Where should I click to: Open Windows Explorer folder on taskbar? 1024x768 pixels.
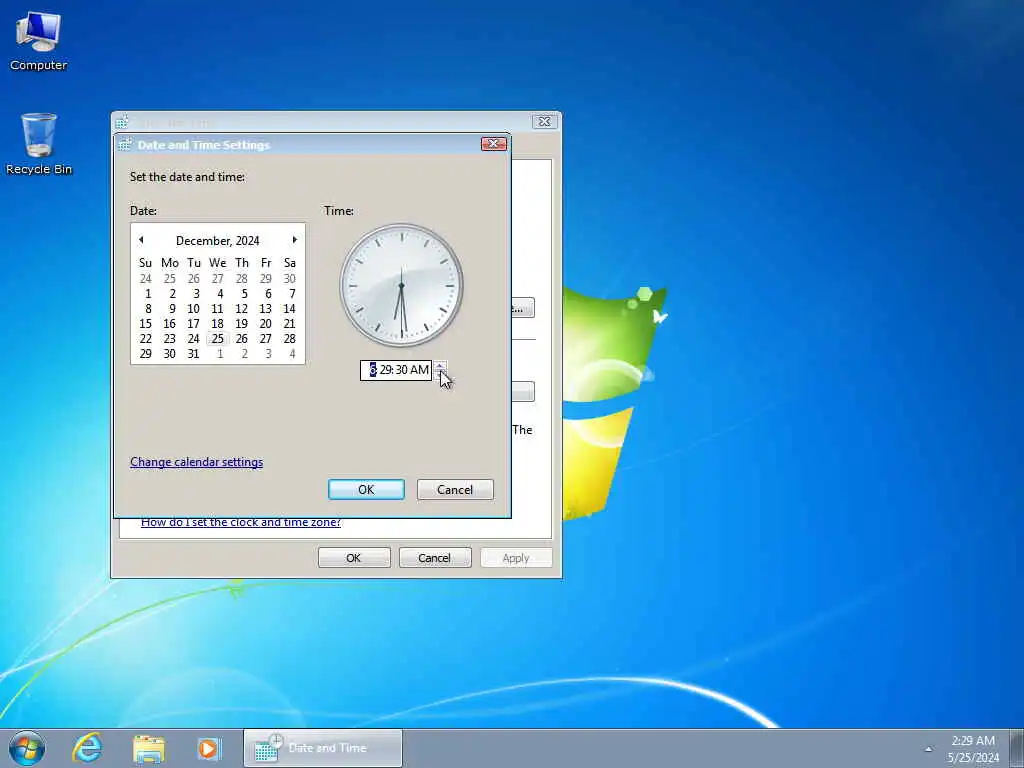[x=149, y=748]
